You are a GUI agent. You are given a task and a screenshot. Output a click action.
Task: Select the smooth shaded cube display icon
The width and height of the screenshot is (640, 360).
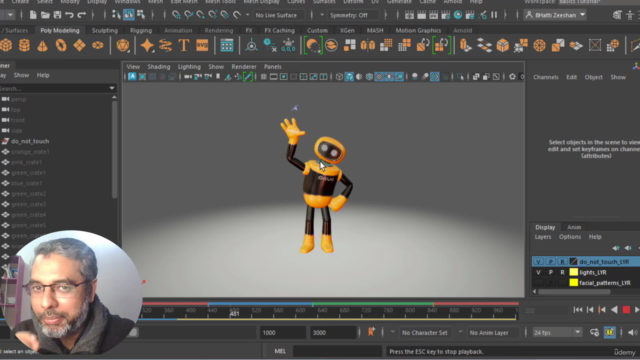coord(349,77)
